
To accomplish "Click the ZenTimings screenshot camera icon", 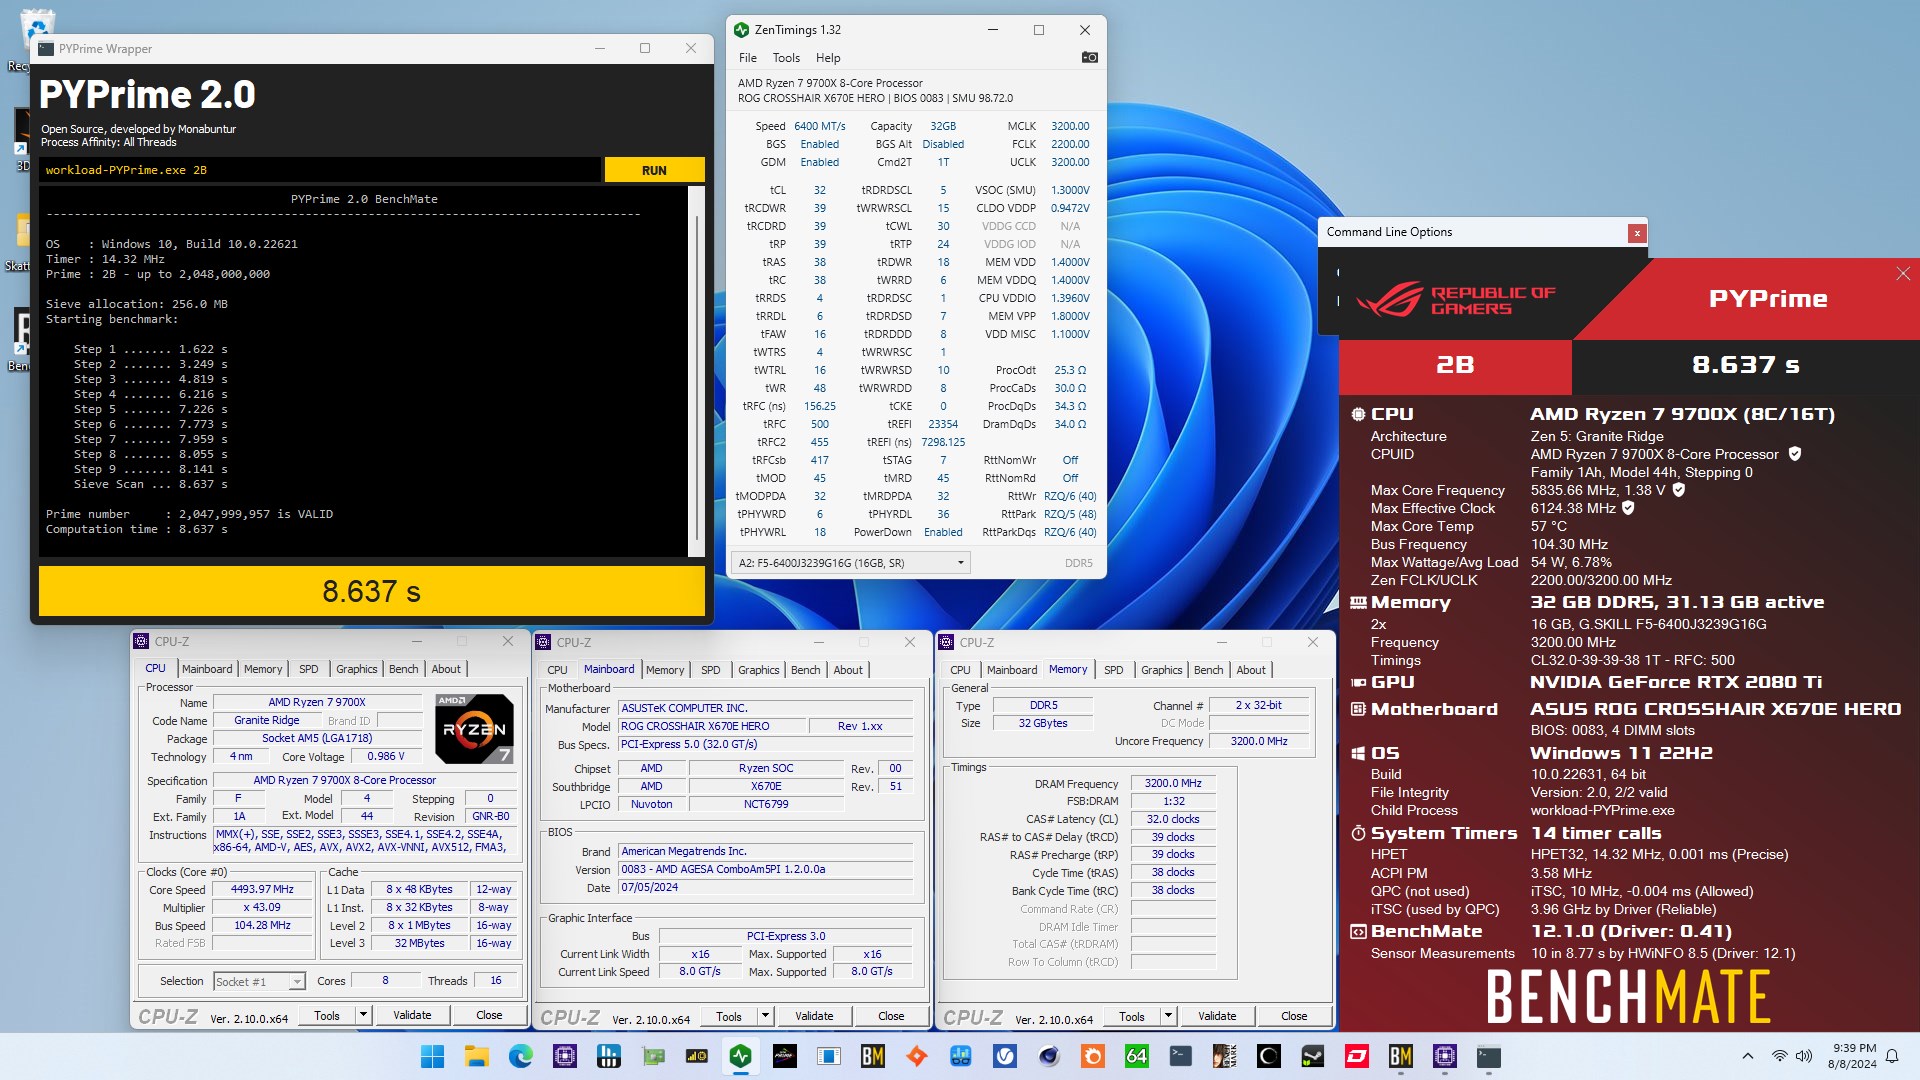I will click(1089, 58).
